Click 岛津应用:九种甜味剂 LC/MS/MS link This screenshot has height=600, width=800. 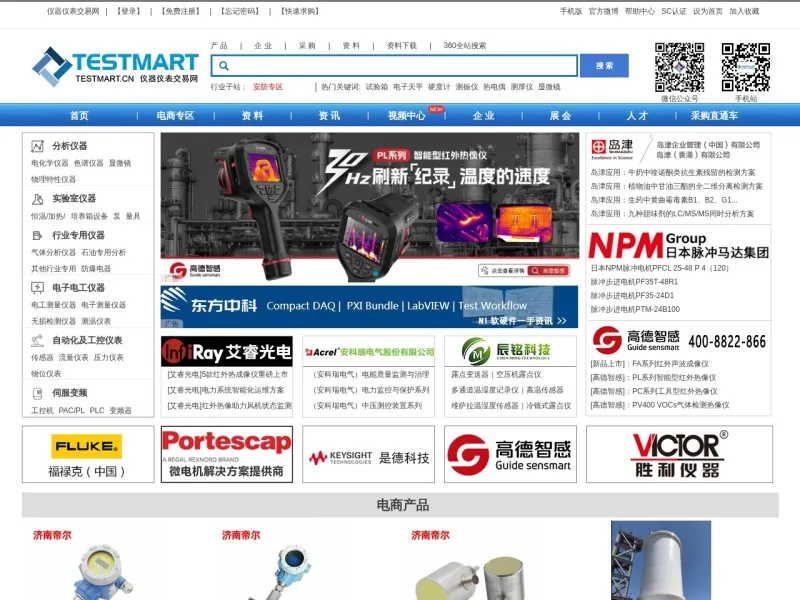point(672,214)
